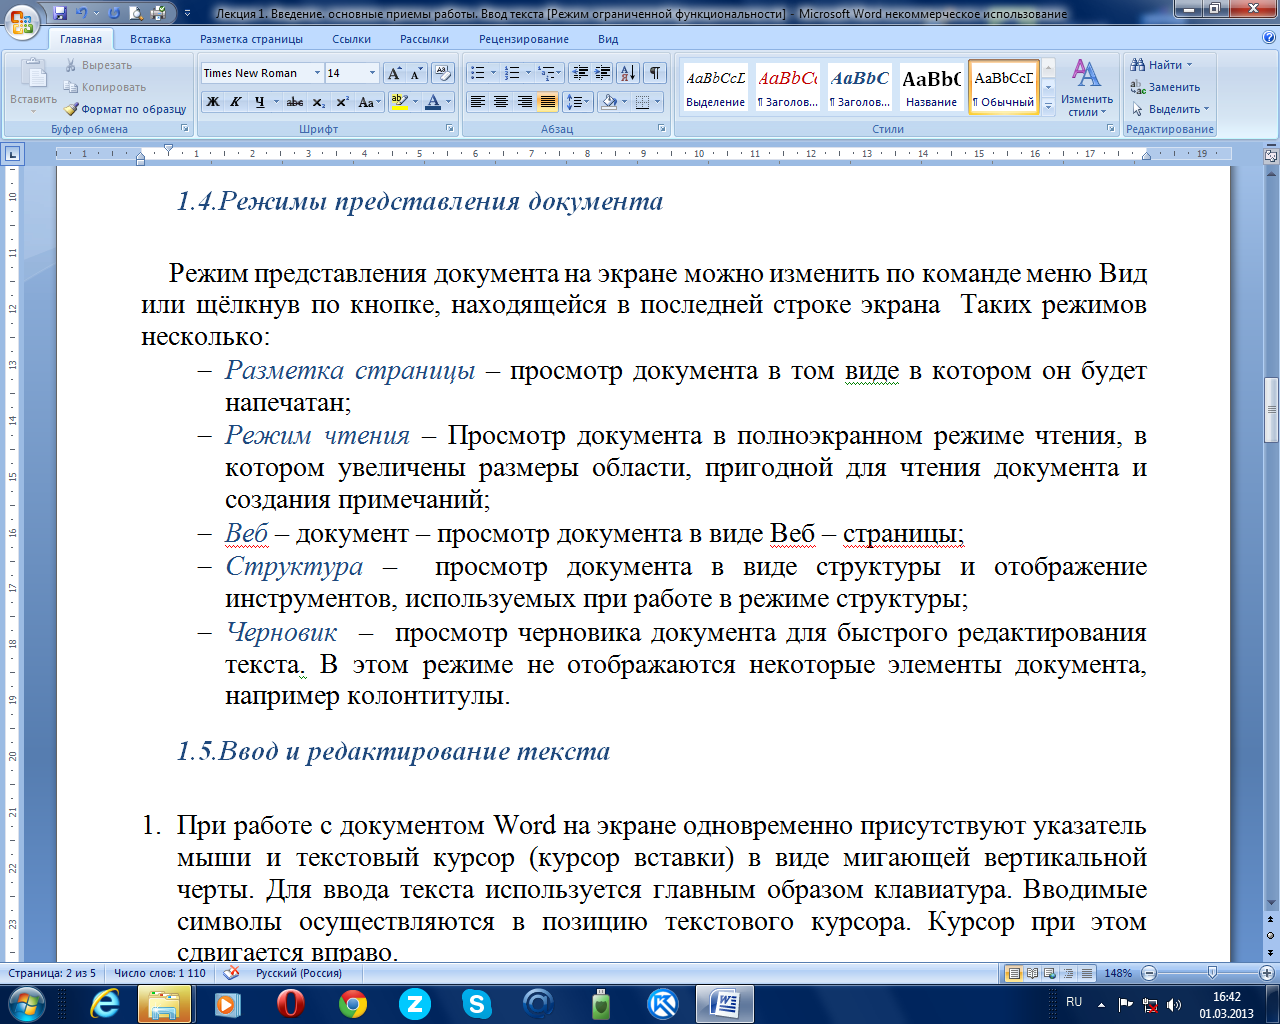
Task: Open the borders dropdown arrow
Action: point(657,102)
